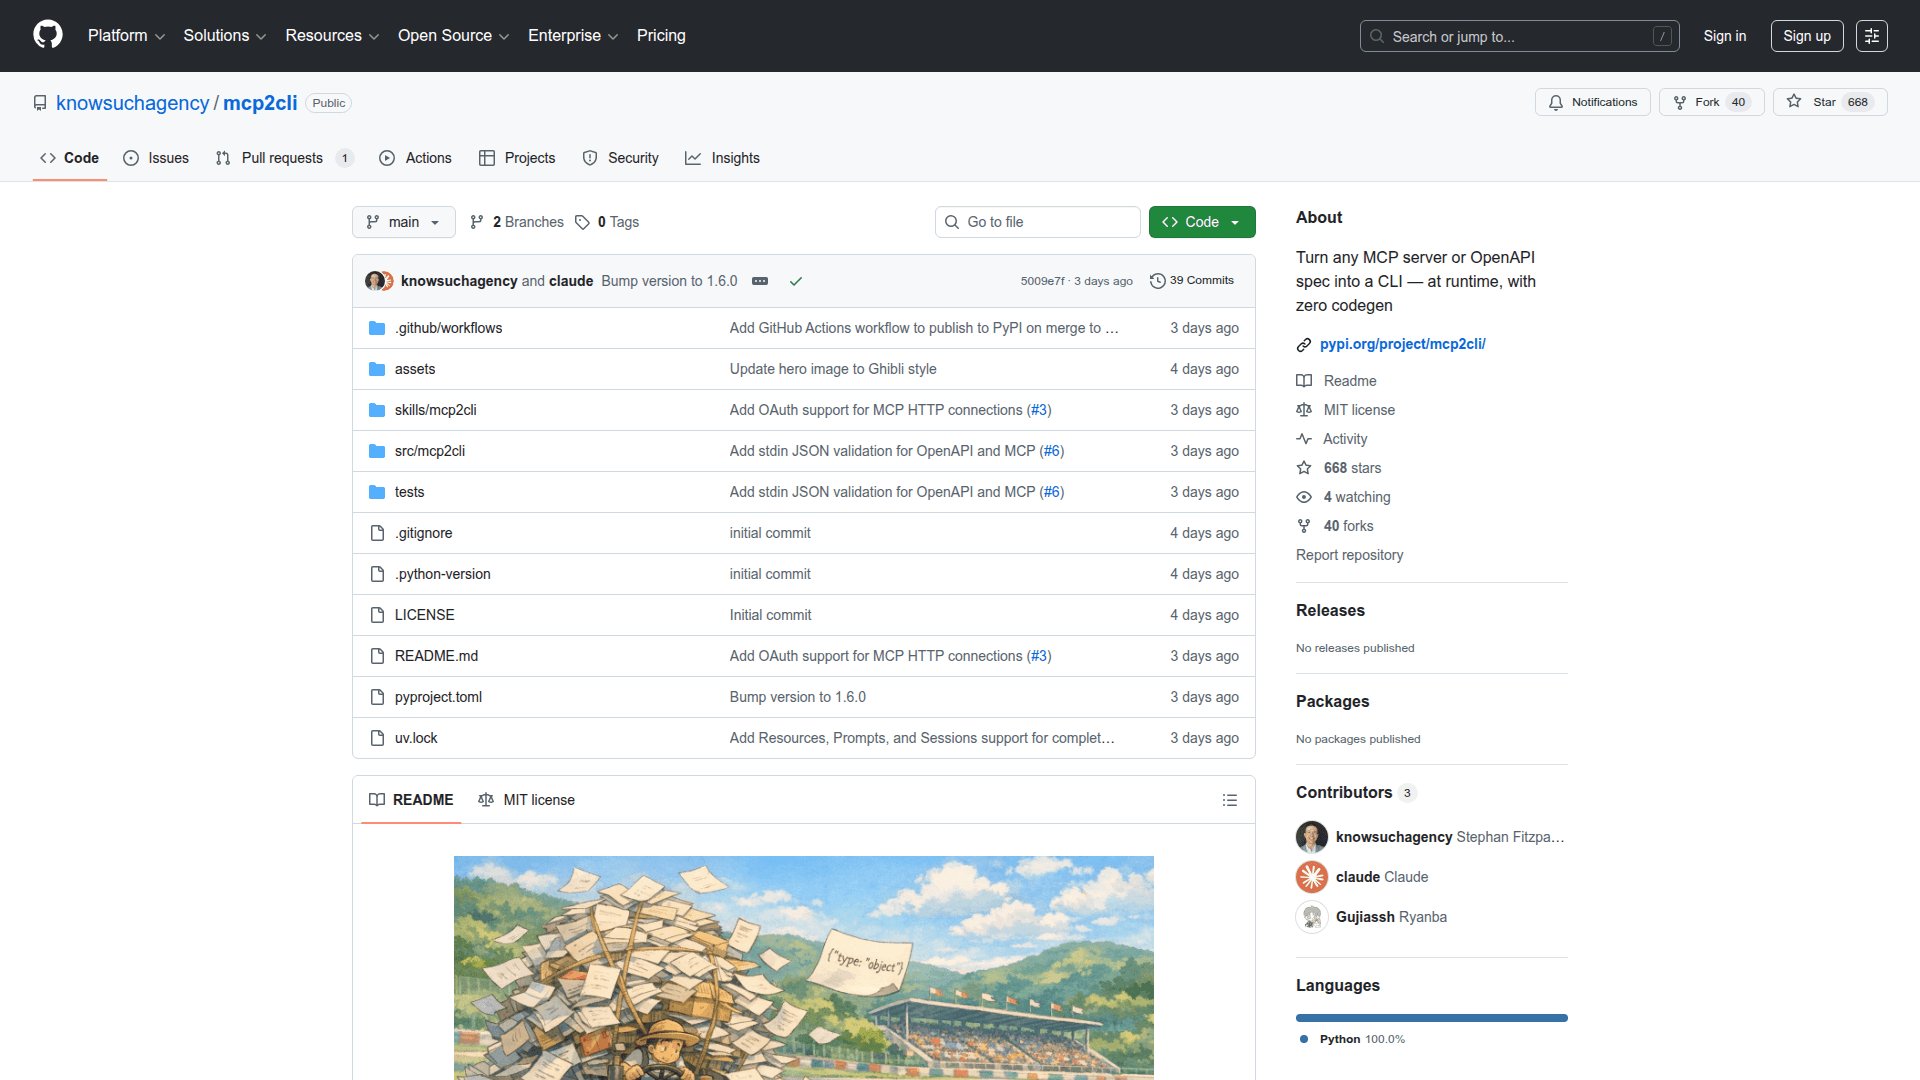This screenshot has width=1920, height=1080.
Task: Switch to the MIT license tab
Action: pos(527,800)
